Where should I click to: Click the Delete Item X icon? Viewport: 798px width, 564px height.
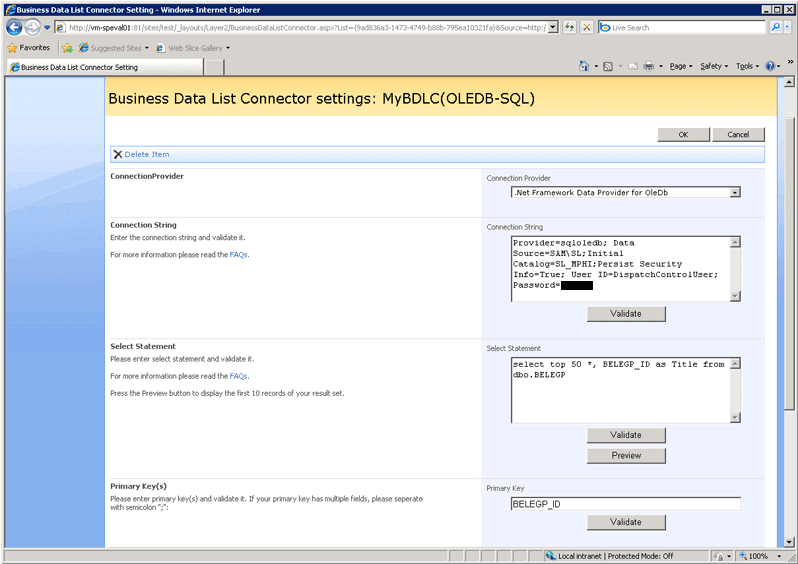click(118, 154)
